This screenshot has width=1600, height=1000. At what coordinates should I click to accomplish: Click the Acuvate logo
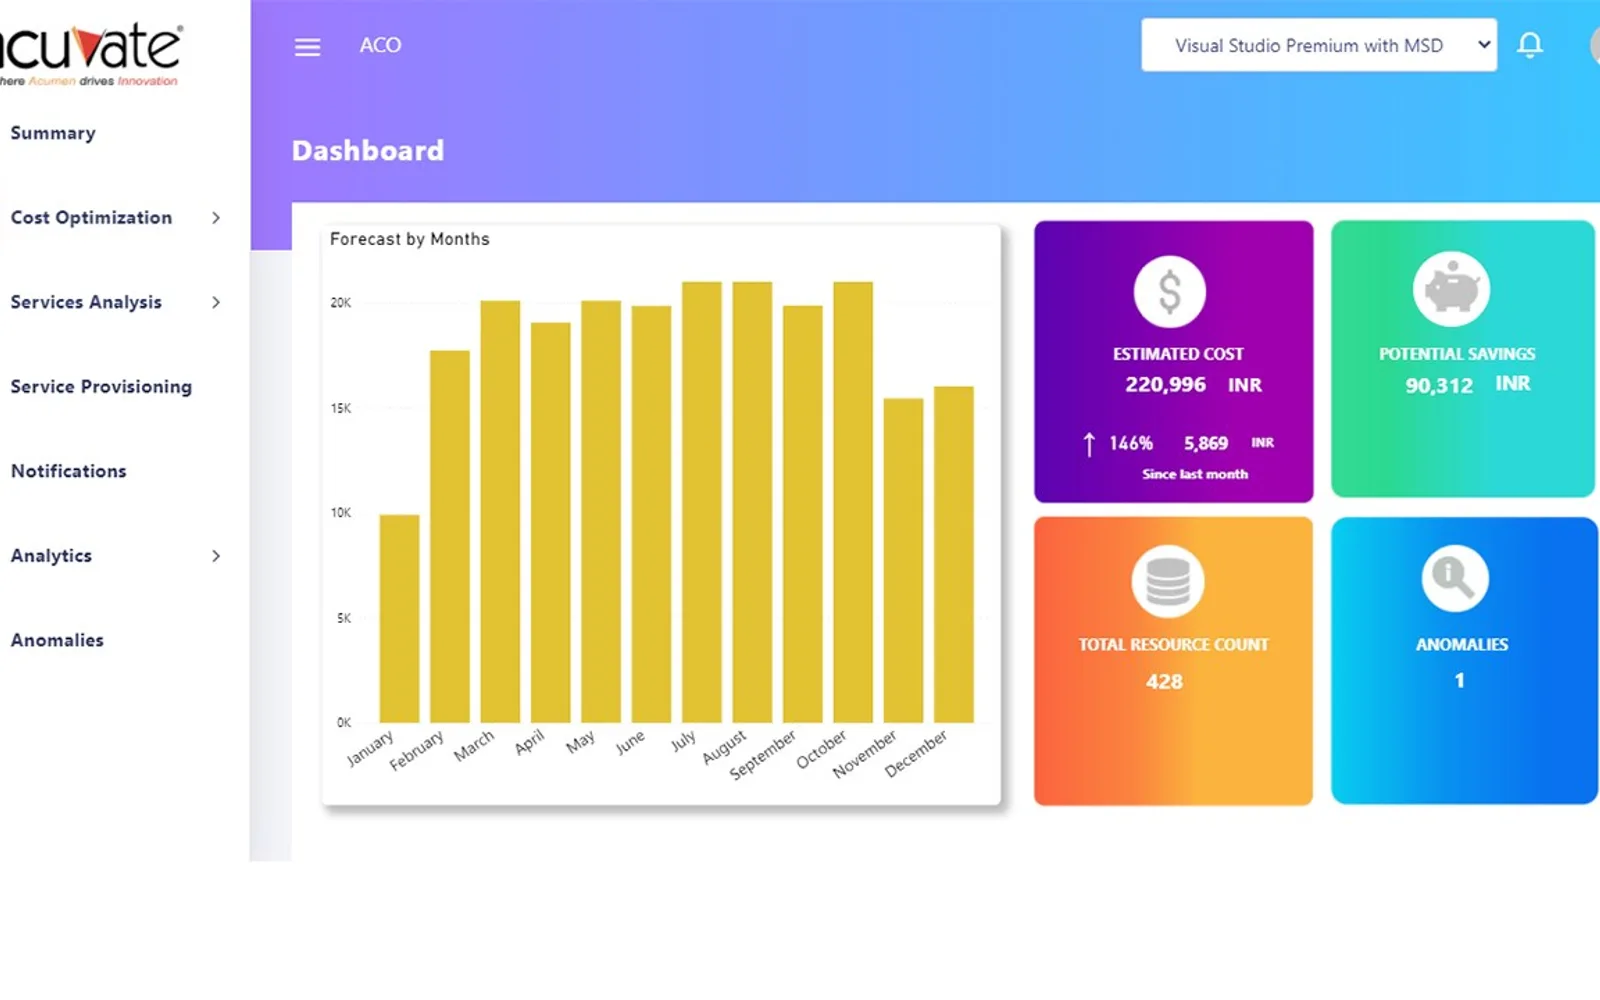click(90, 55)
